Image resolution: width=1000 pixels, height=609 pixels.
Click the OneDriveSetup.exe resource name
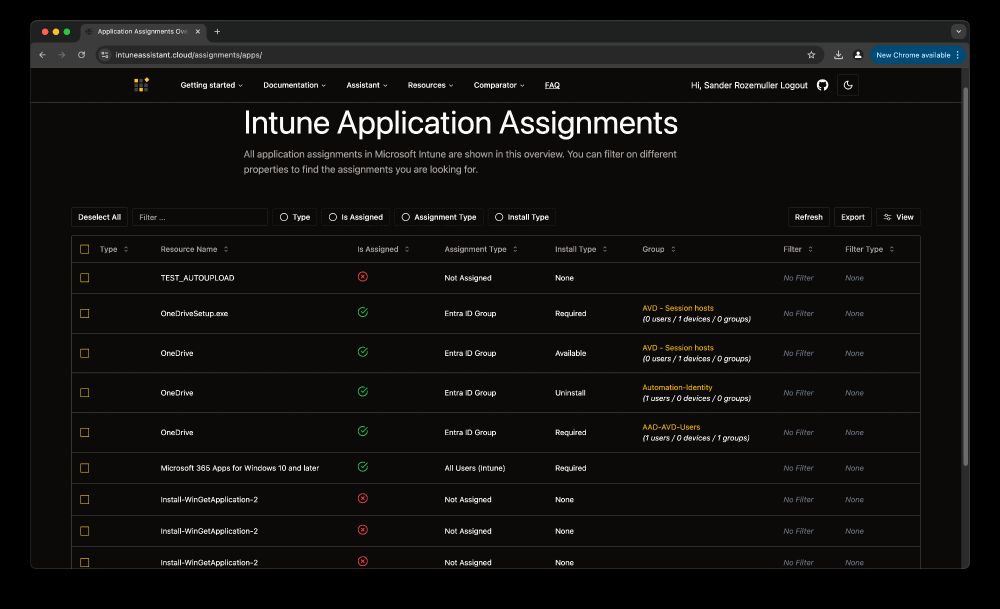tap(194, 314)
